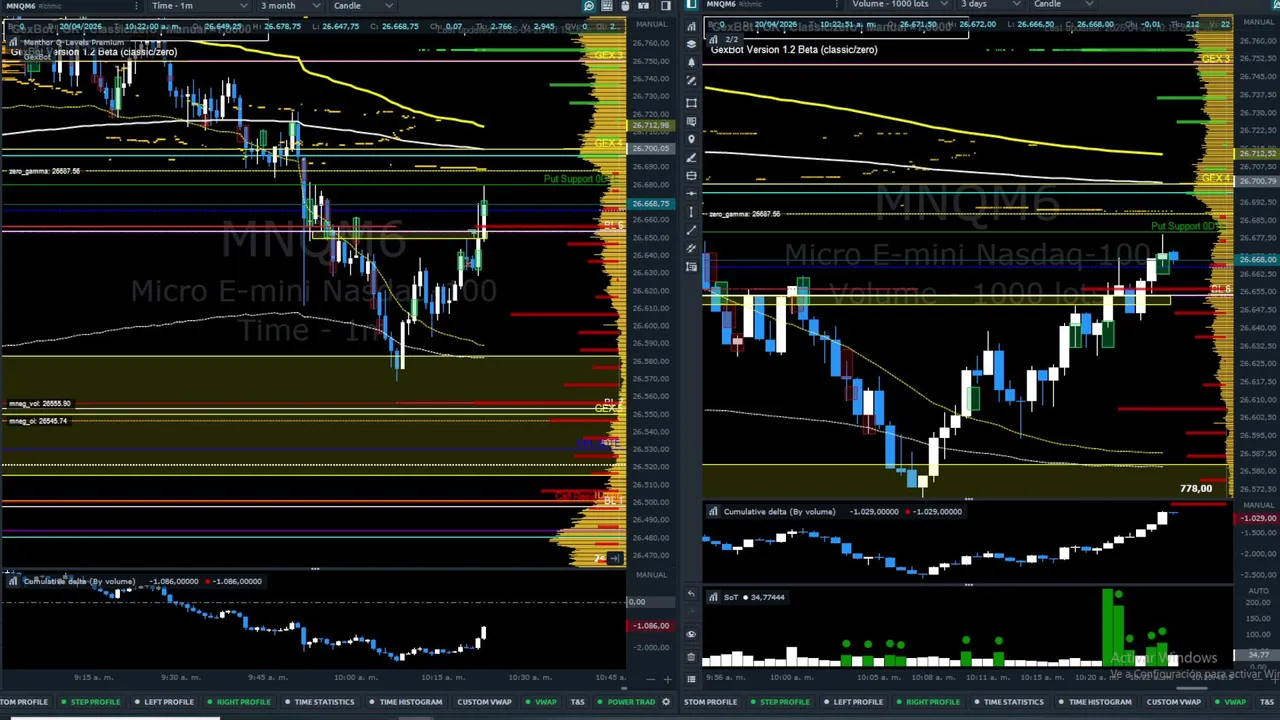
Task: Open the 3 days range dropdown
Action: (x=989, y=5)
